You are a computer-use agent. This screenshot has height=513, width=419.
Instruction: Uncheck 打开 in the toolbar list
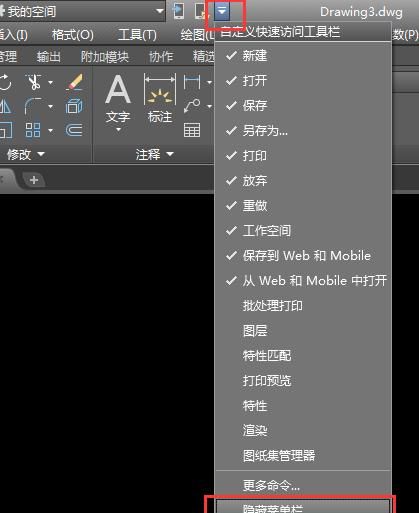303,81
